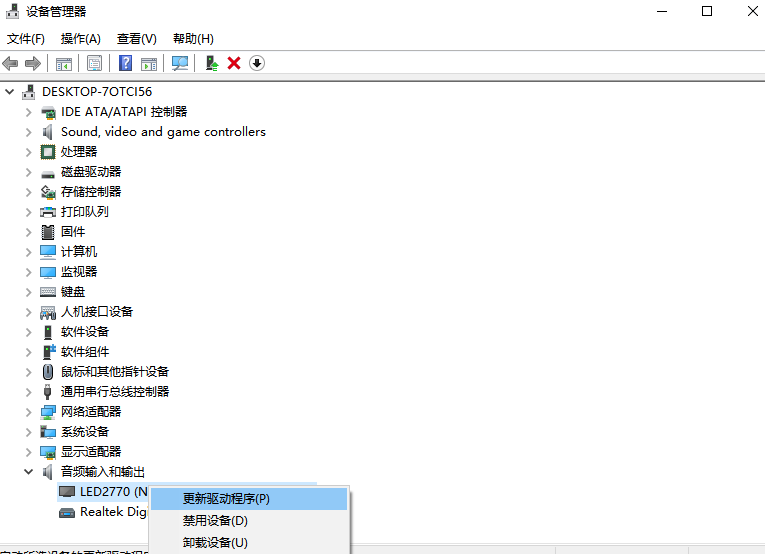Image resolution: width=765 pixels, height=554 pixels.
Task: Select 禁用设备(D) in the context menu
Action: tap(215, 521)
